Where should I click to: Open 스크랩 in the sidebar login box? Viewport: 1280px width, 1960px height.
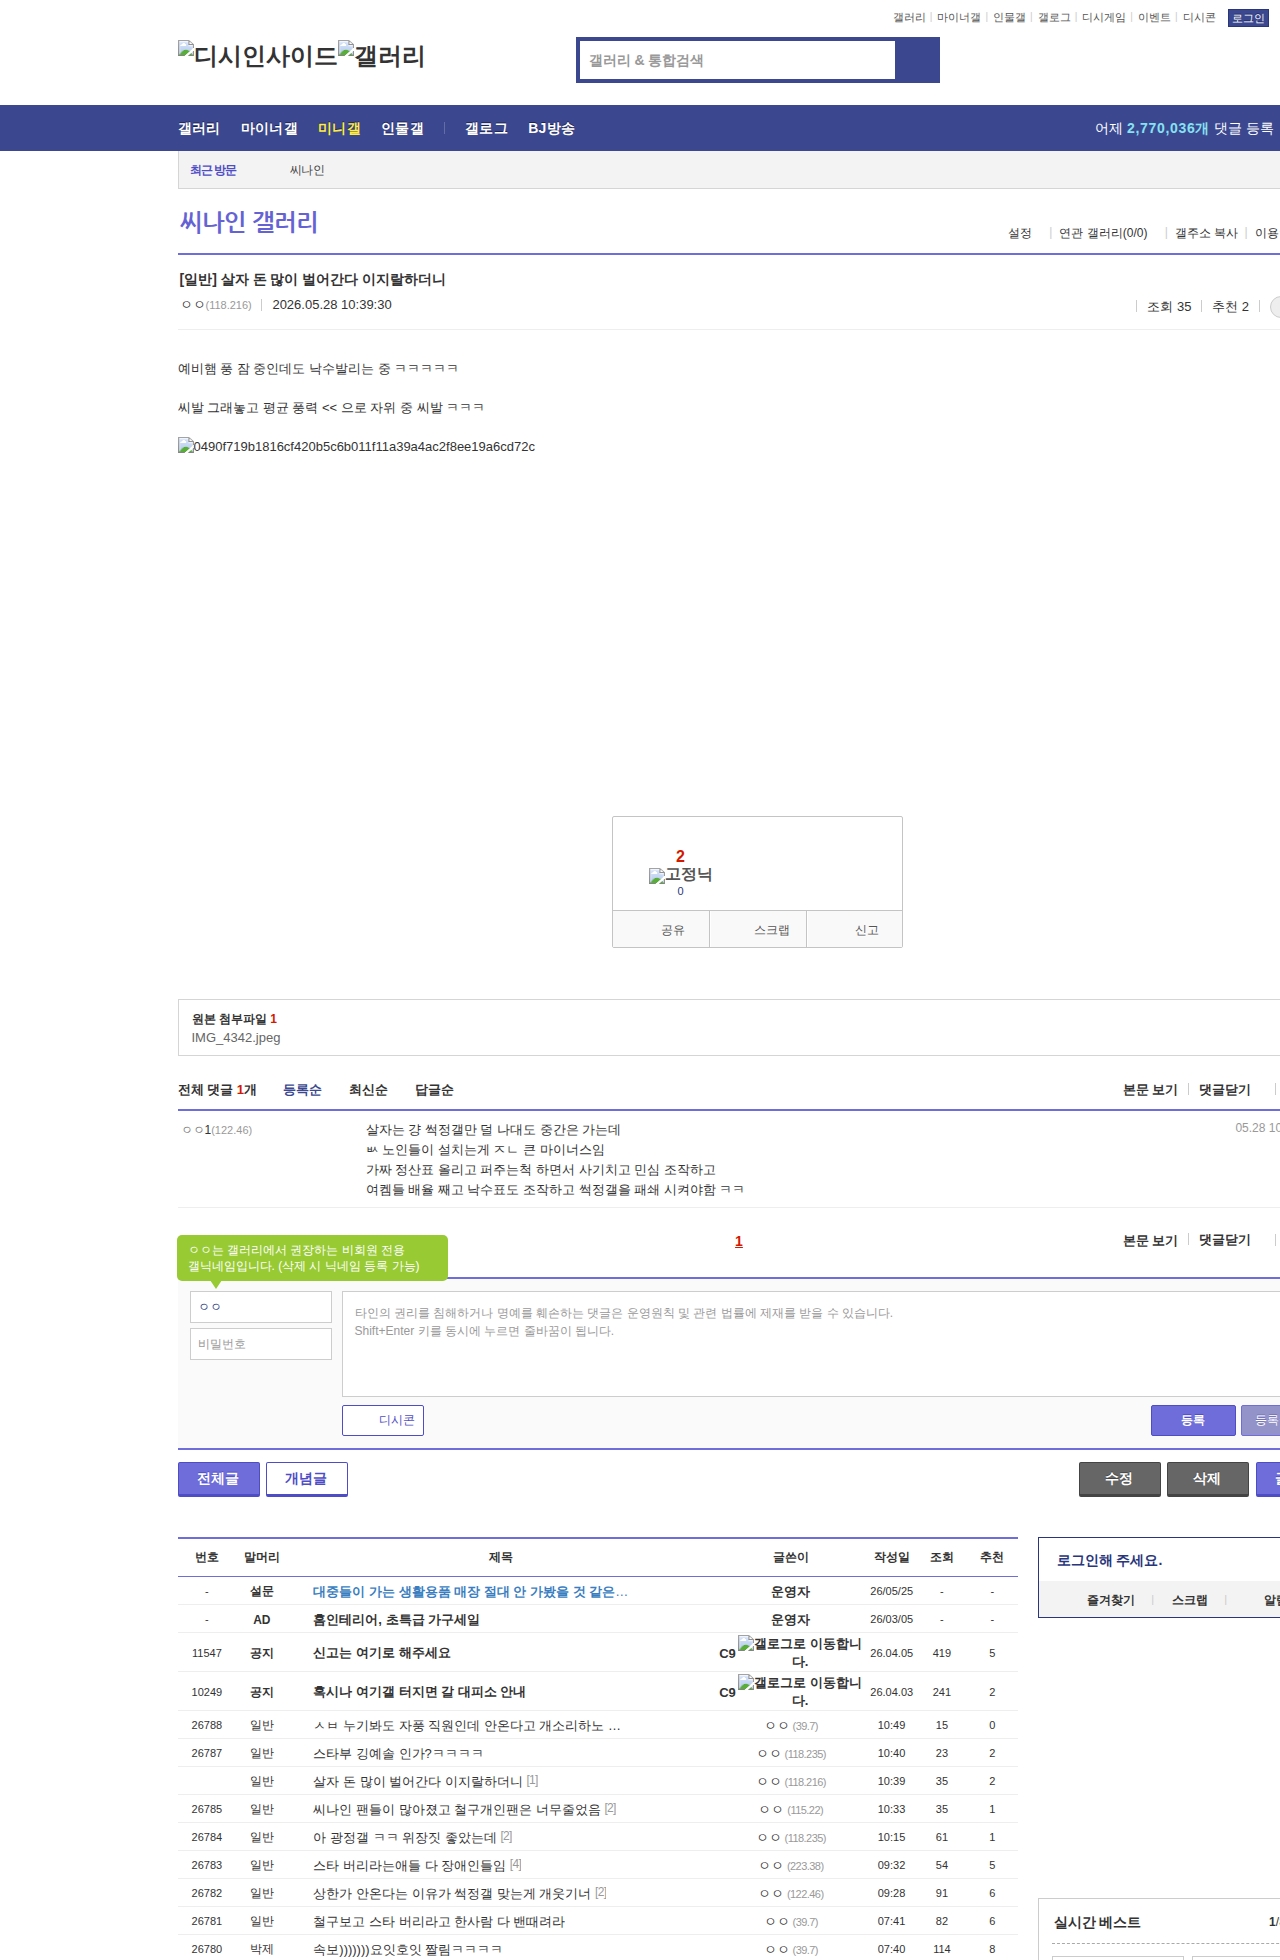[1190, 1600]
